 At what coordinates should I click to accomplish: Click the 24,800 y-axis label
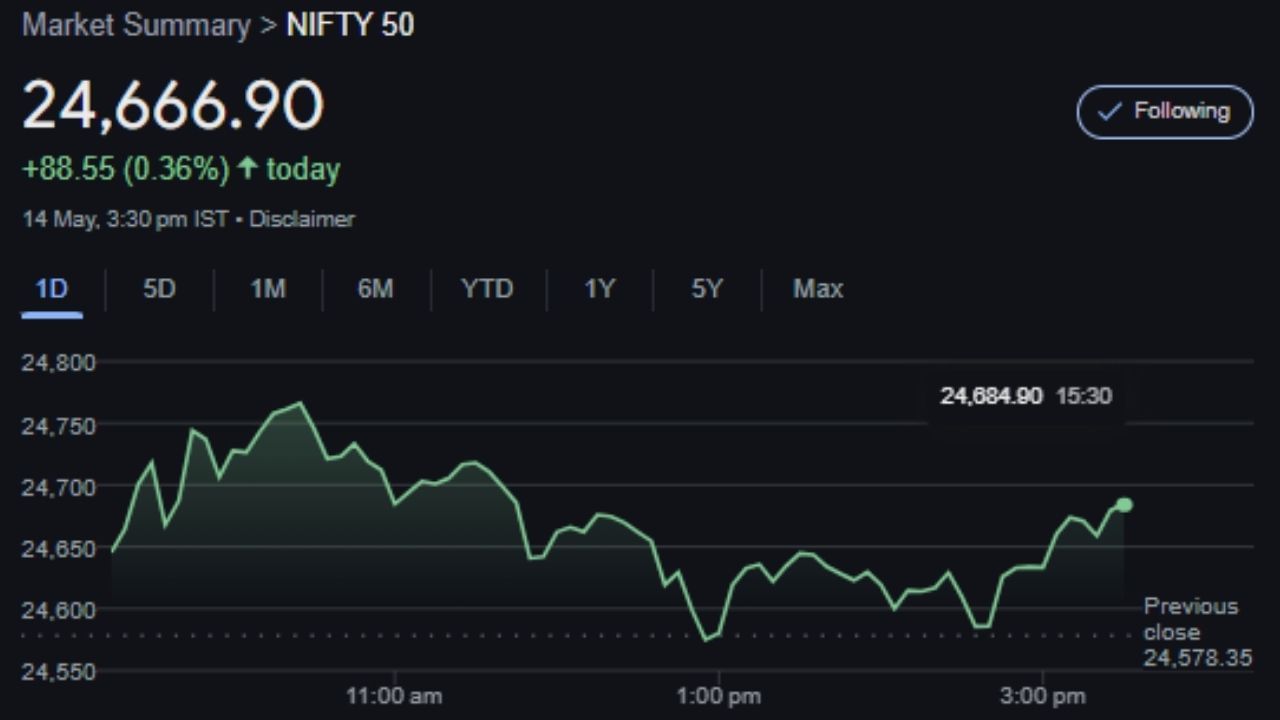coord(58,363)
